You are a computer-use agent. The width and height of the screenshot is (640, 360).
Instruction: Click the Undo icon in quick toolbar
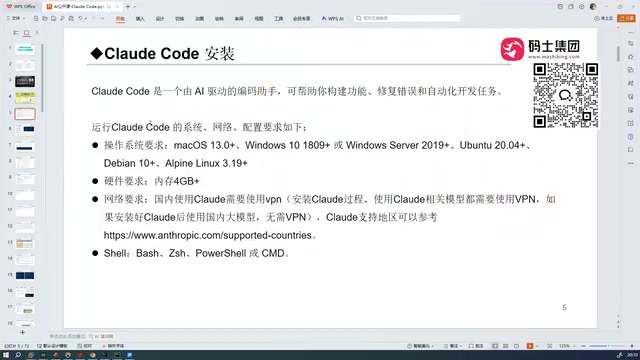pyautogui.click(x=80, y=18)
